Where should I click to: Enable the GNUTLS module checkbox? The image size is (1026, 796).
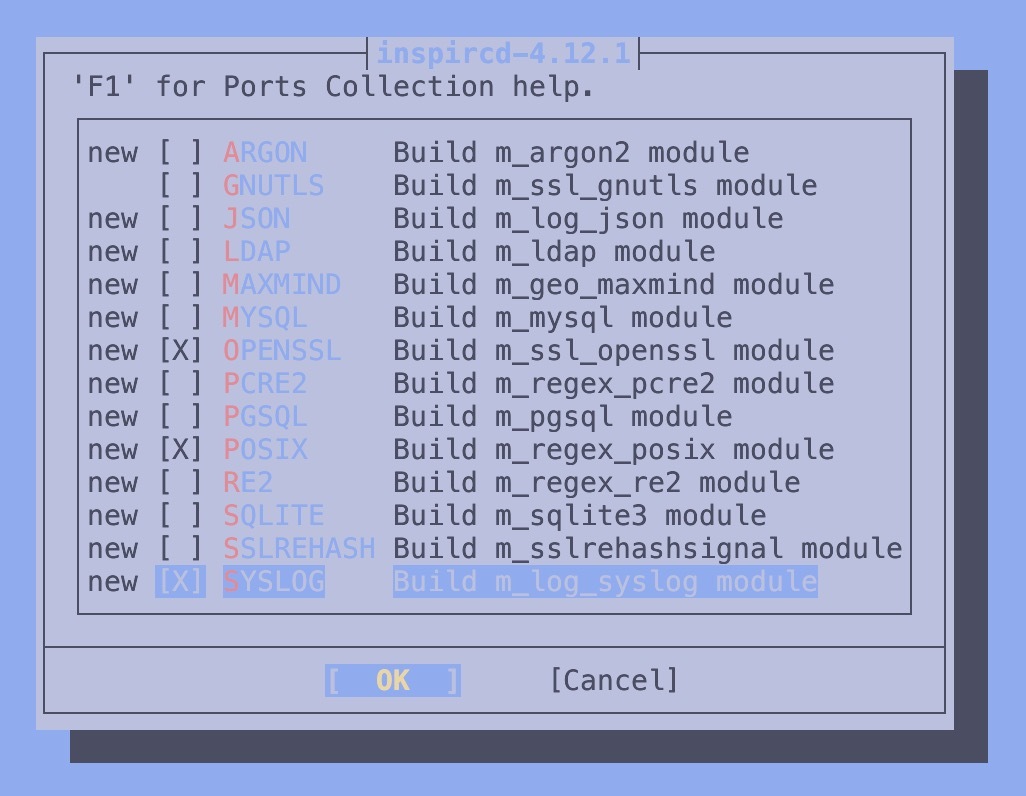pyautogui.click(x=181, y=185)
